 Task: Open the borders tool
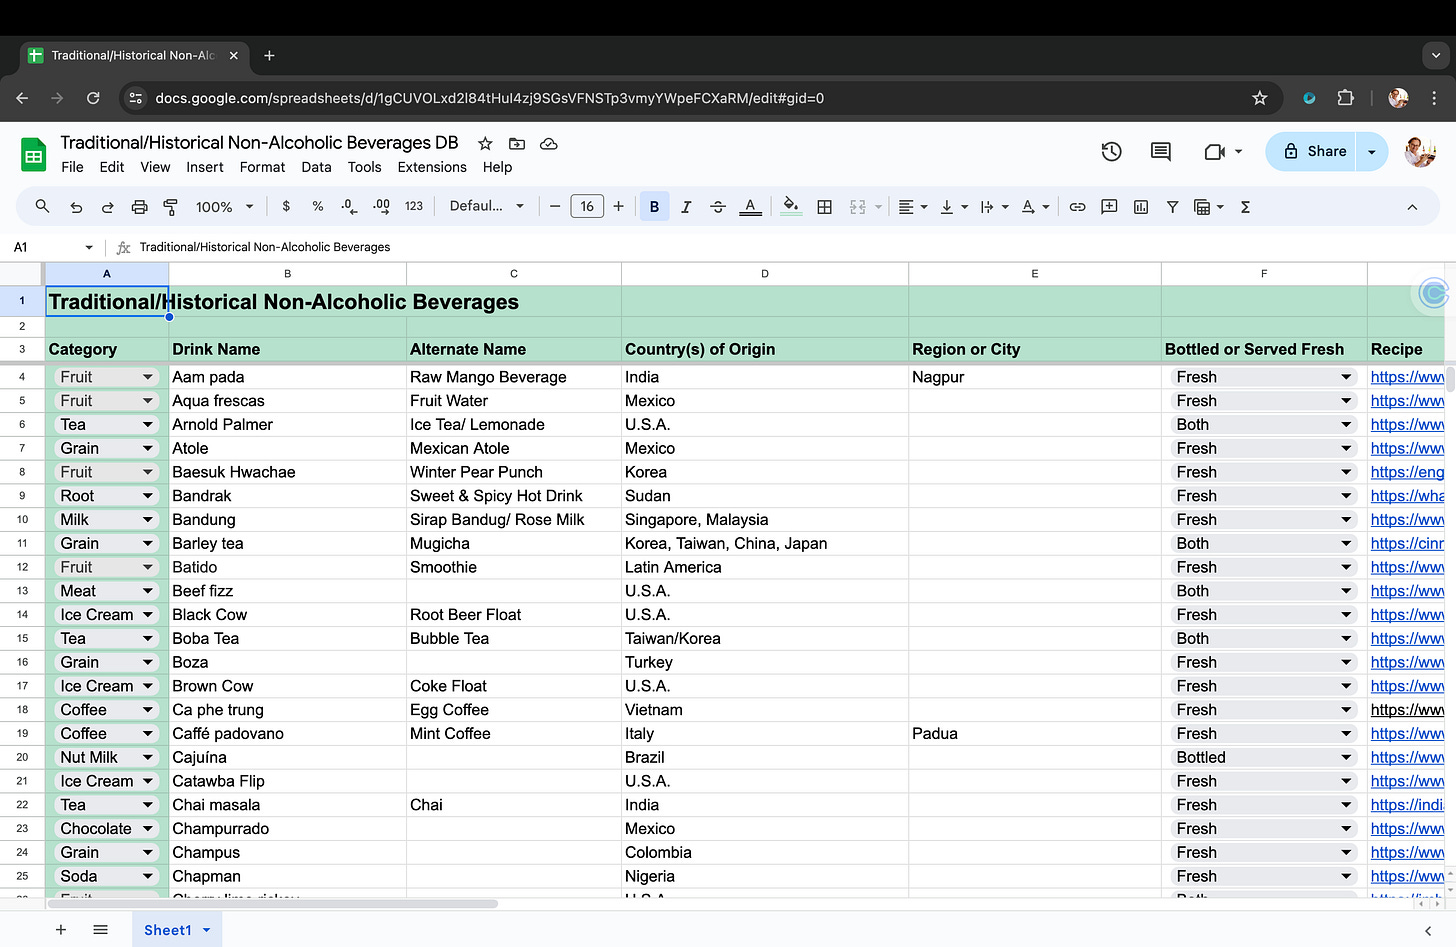[824, 207]
